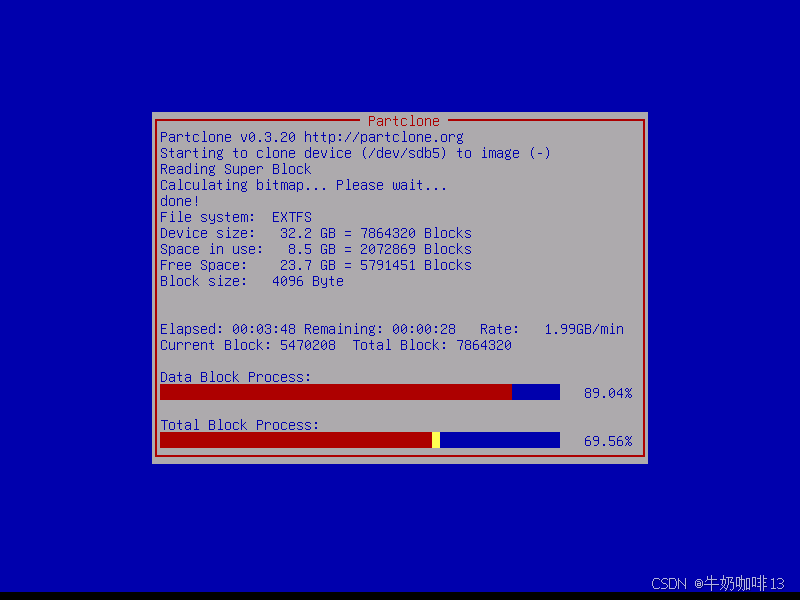Click 'Partclone v0.3.20 http://partclone.org' line
The height and width of the screenshot is (600, 800).
click(312, 137)
